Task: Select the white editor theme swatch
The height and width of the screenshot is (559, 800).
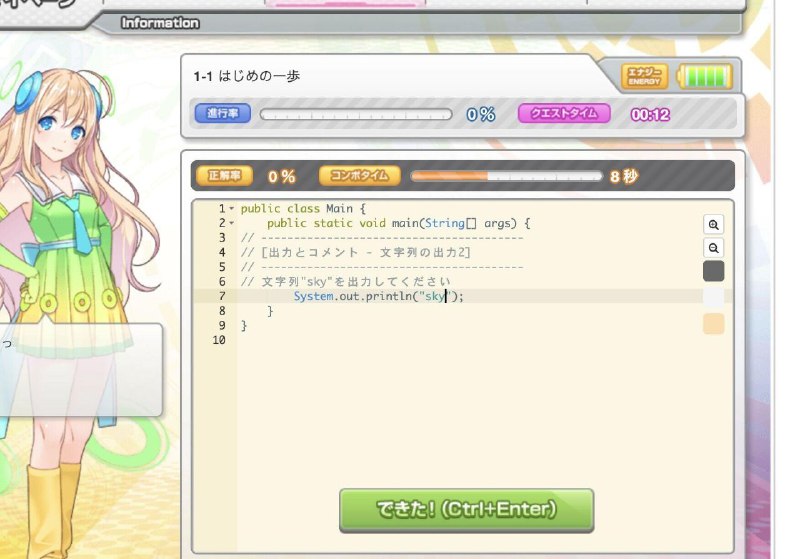Action: click(x=713, y=297)
